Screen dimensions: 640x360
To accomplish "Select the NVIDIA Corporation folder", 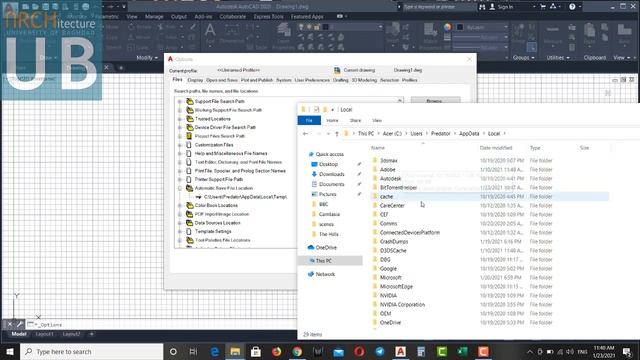I will click(x=402, y=304).
